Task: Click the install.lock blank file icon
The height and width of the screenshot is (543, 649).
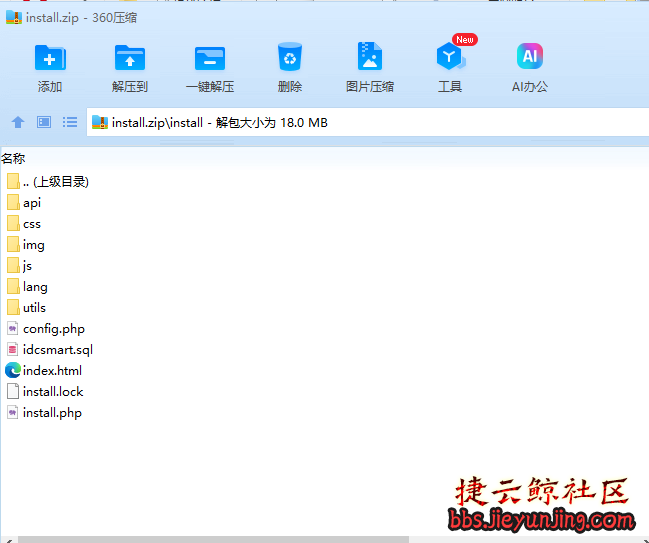Action: pyautogui.click(x=13, y=392)
